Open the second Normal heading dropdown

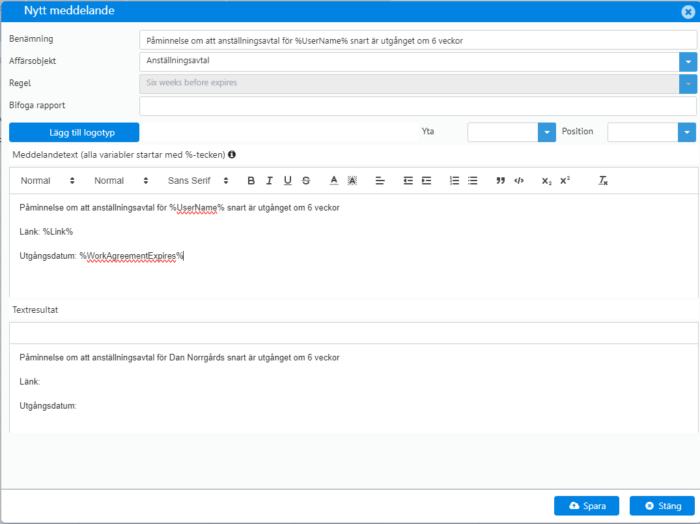[121, 180]
